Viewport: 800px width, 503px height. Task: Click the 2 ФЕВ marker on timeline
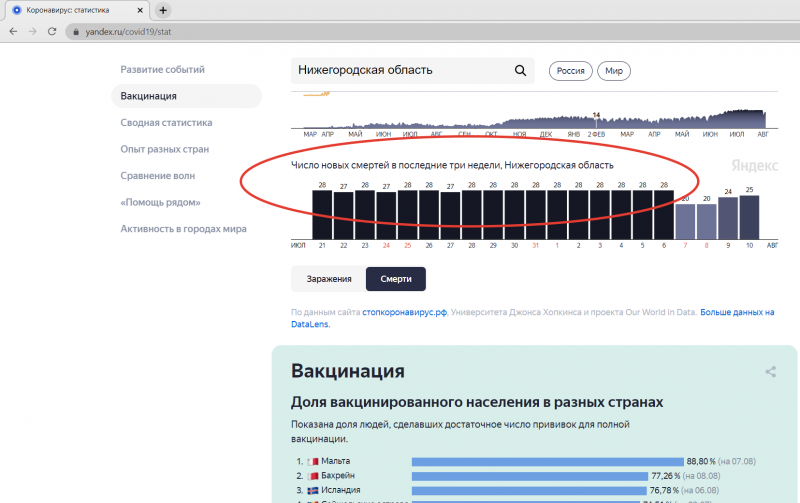click(x=596, y=134)
